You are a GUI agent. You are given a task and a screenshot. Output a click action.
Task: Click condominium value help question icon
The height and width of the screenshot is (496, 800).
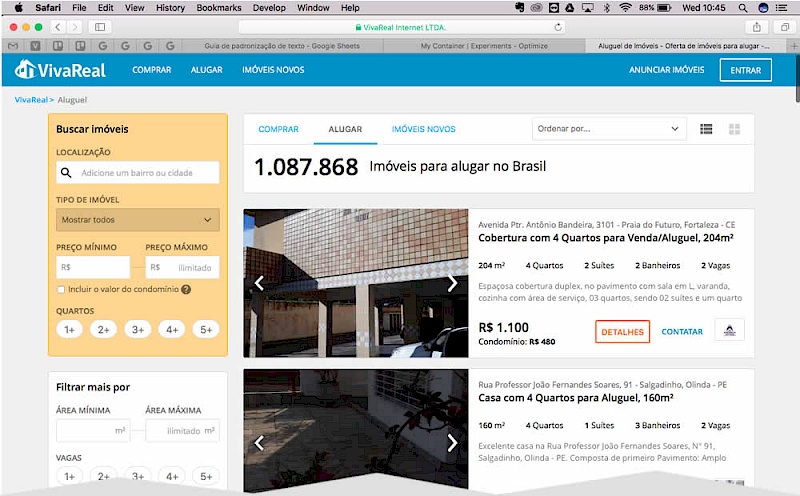[x=186, y=289]
